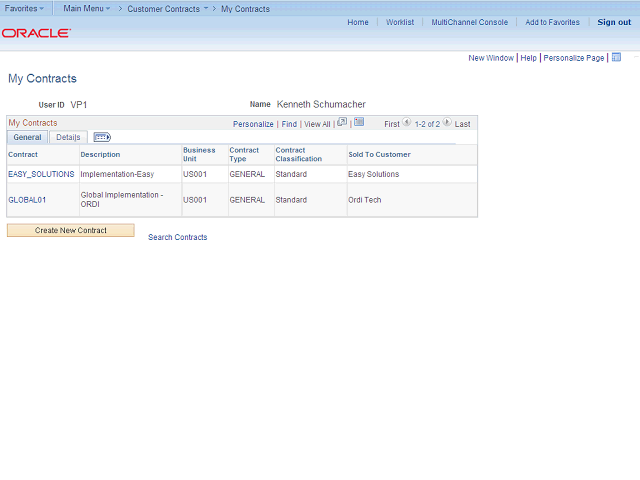Go to Home in the top navigation
The image size is (640, 480).
tap(358, 22)
